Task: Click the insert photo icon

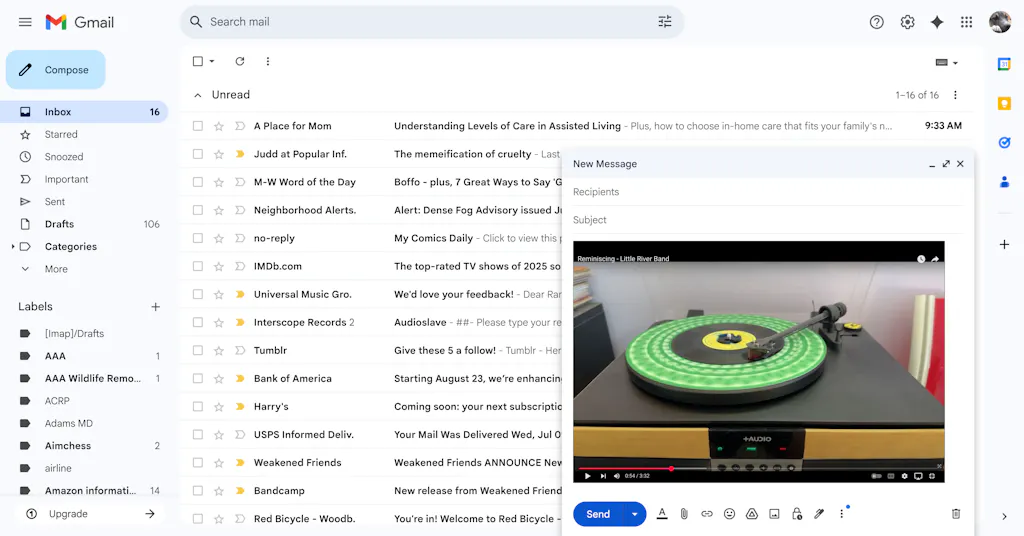Action: pos(774,514)
